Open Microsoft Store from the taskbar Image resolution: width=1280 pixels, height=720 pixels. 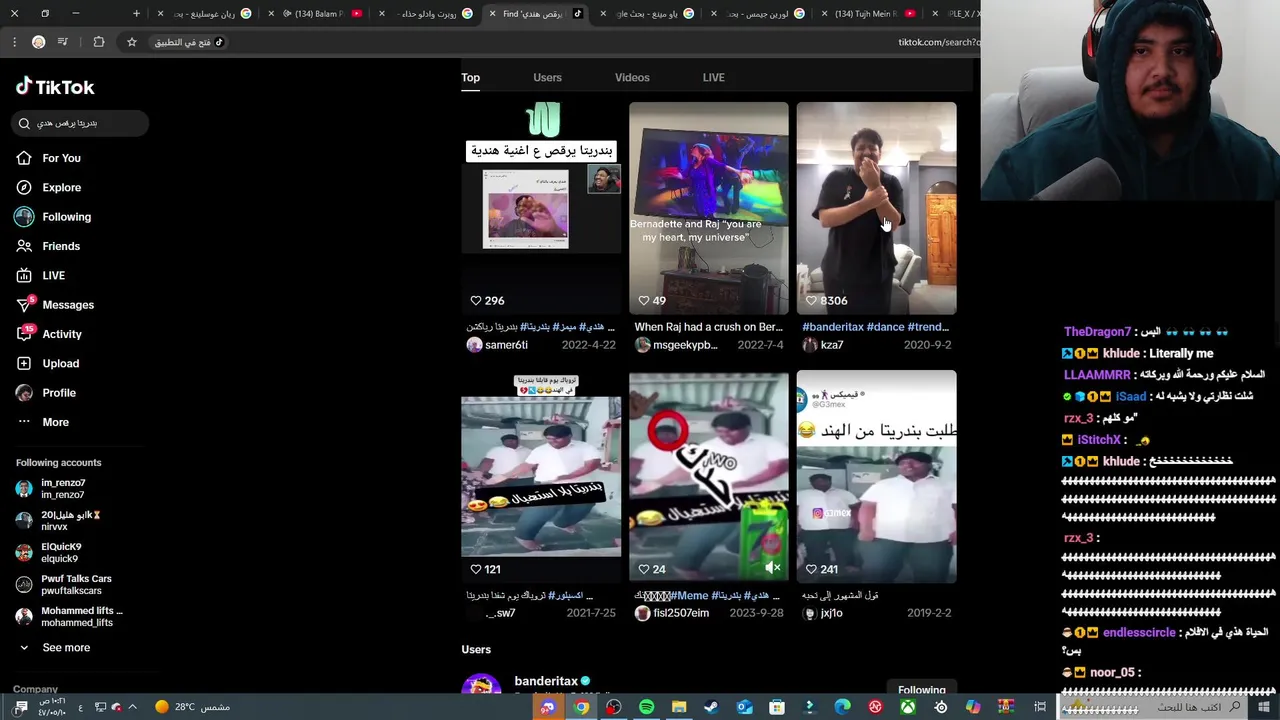(777, 707)
